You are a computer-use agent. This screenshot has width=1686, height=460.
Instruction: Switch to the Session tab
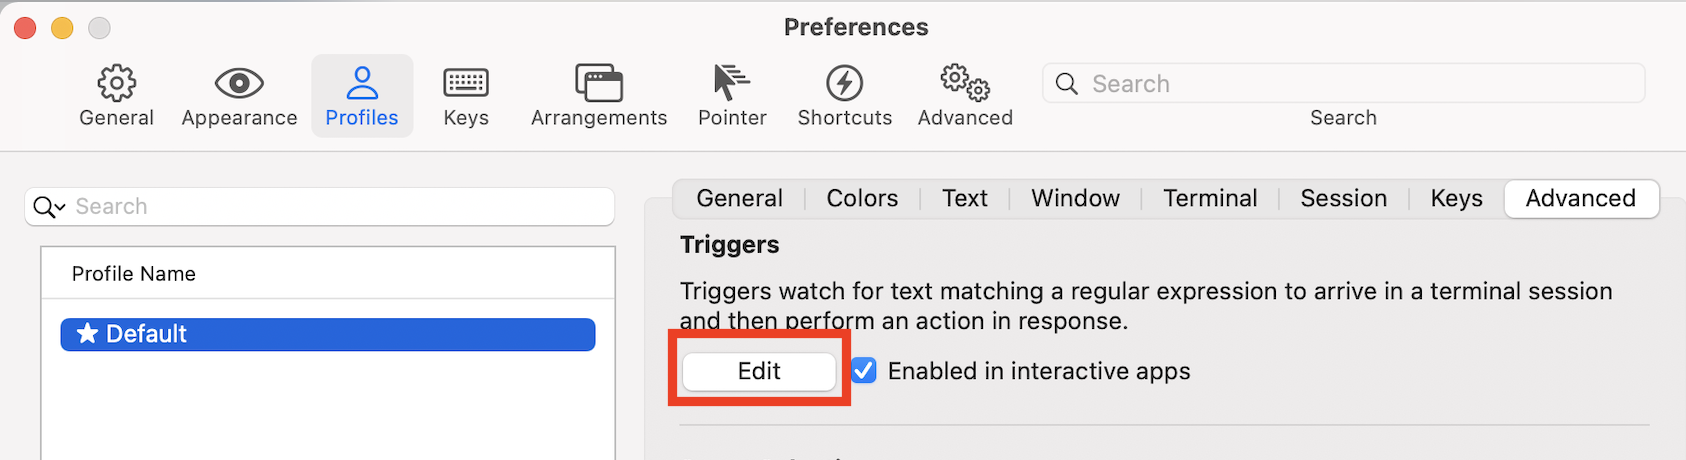pyautogui.click(x=1343, y=198)
